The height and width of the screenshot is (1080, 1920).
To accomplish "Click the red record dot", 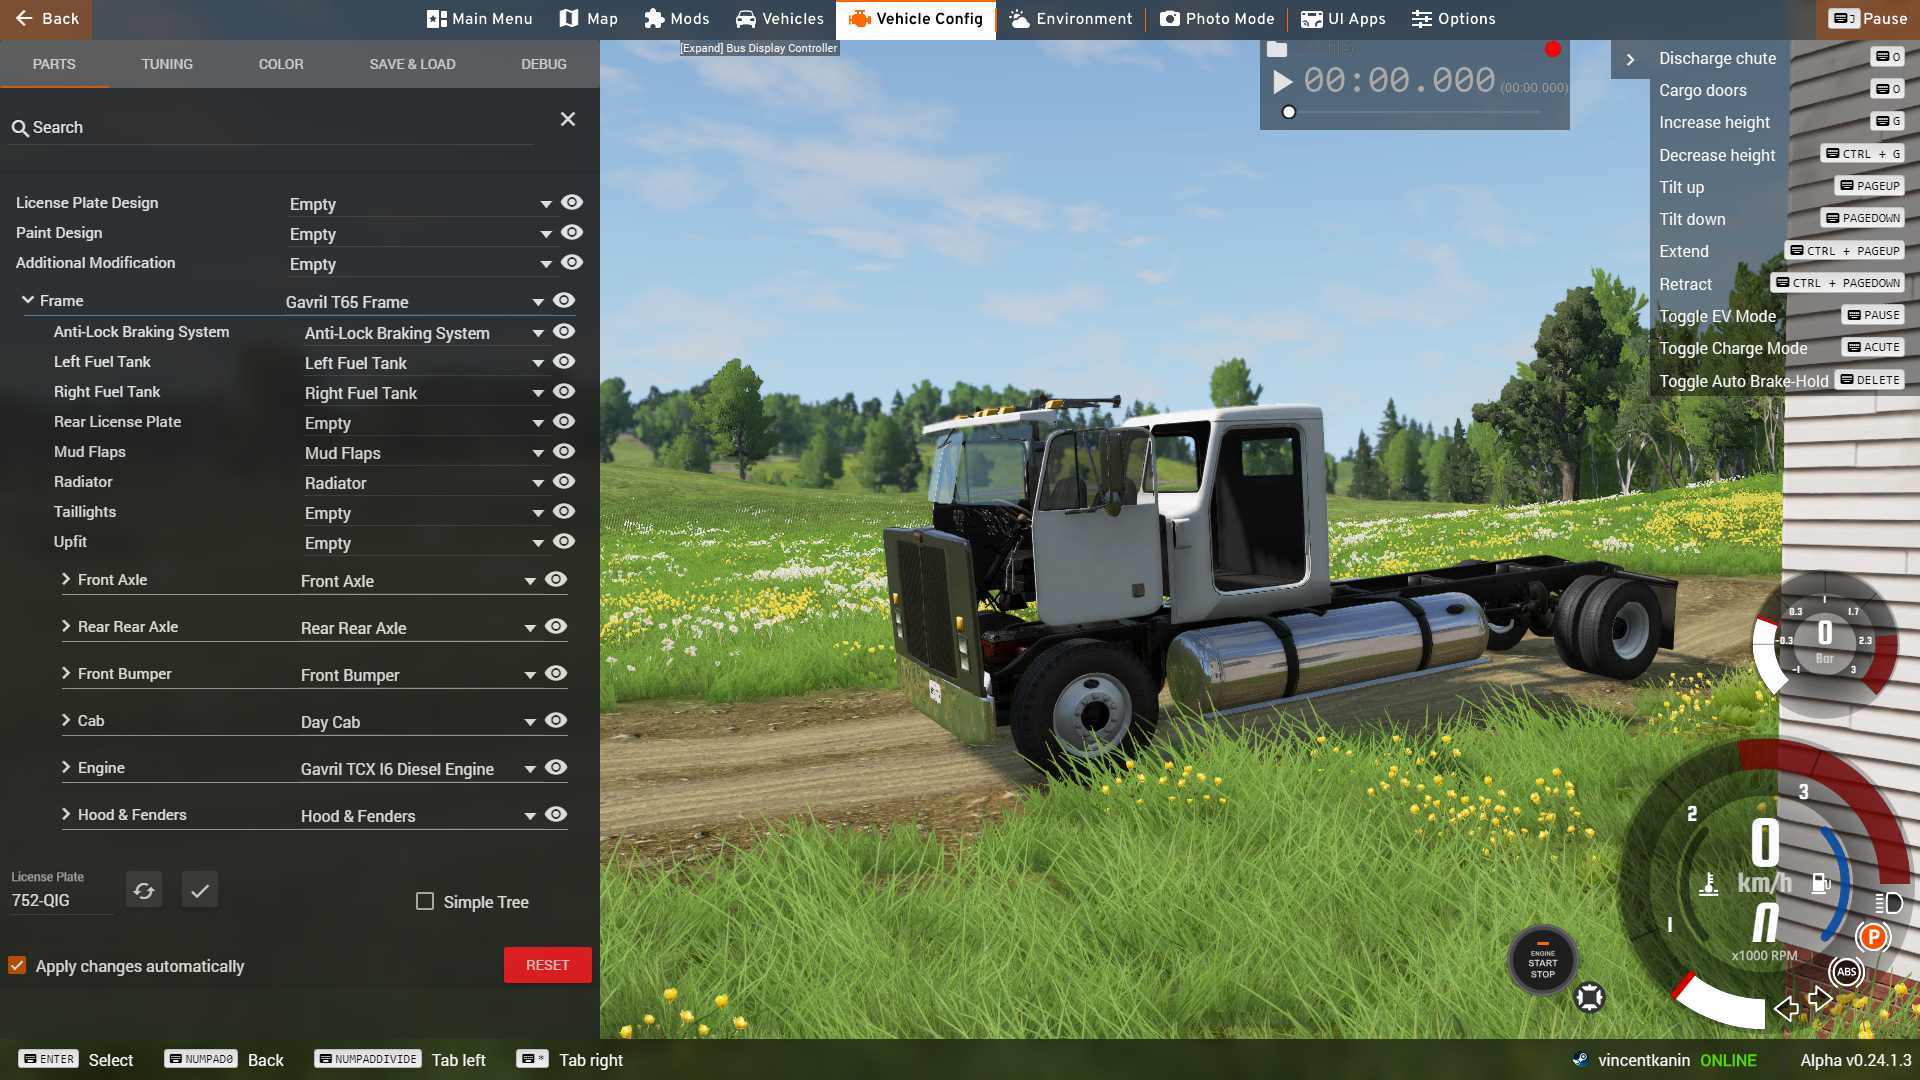I will [1552, 49].
